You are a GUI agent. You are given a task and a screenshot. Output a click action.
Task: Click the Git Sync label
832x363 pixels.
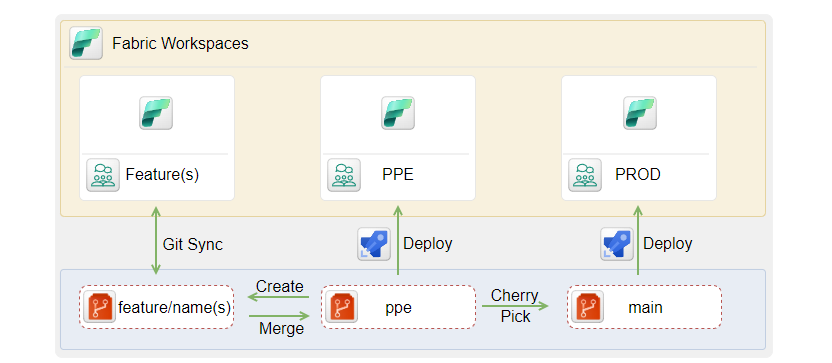[193, 245]
